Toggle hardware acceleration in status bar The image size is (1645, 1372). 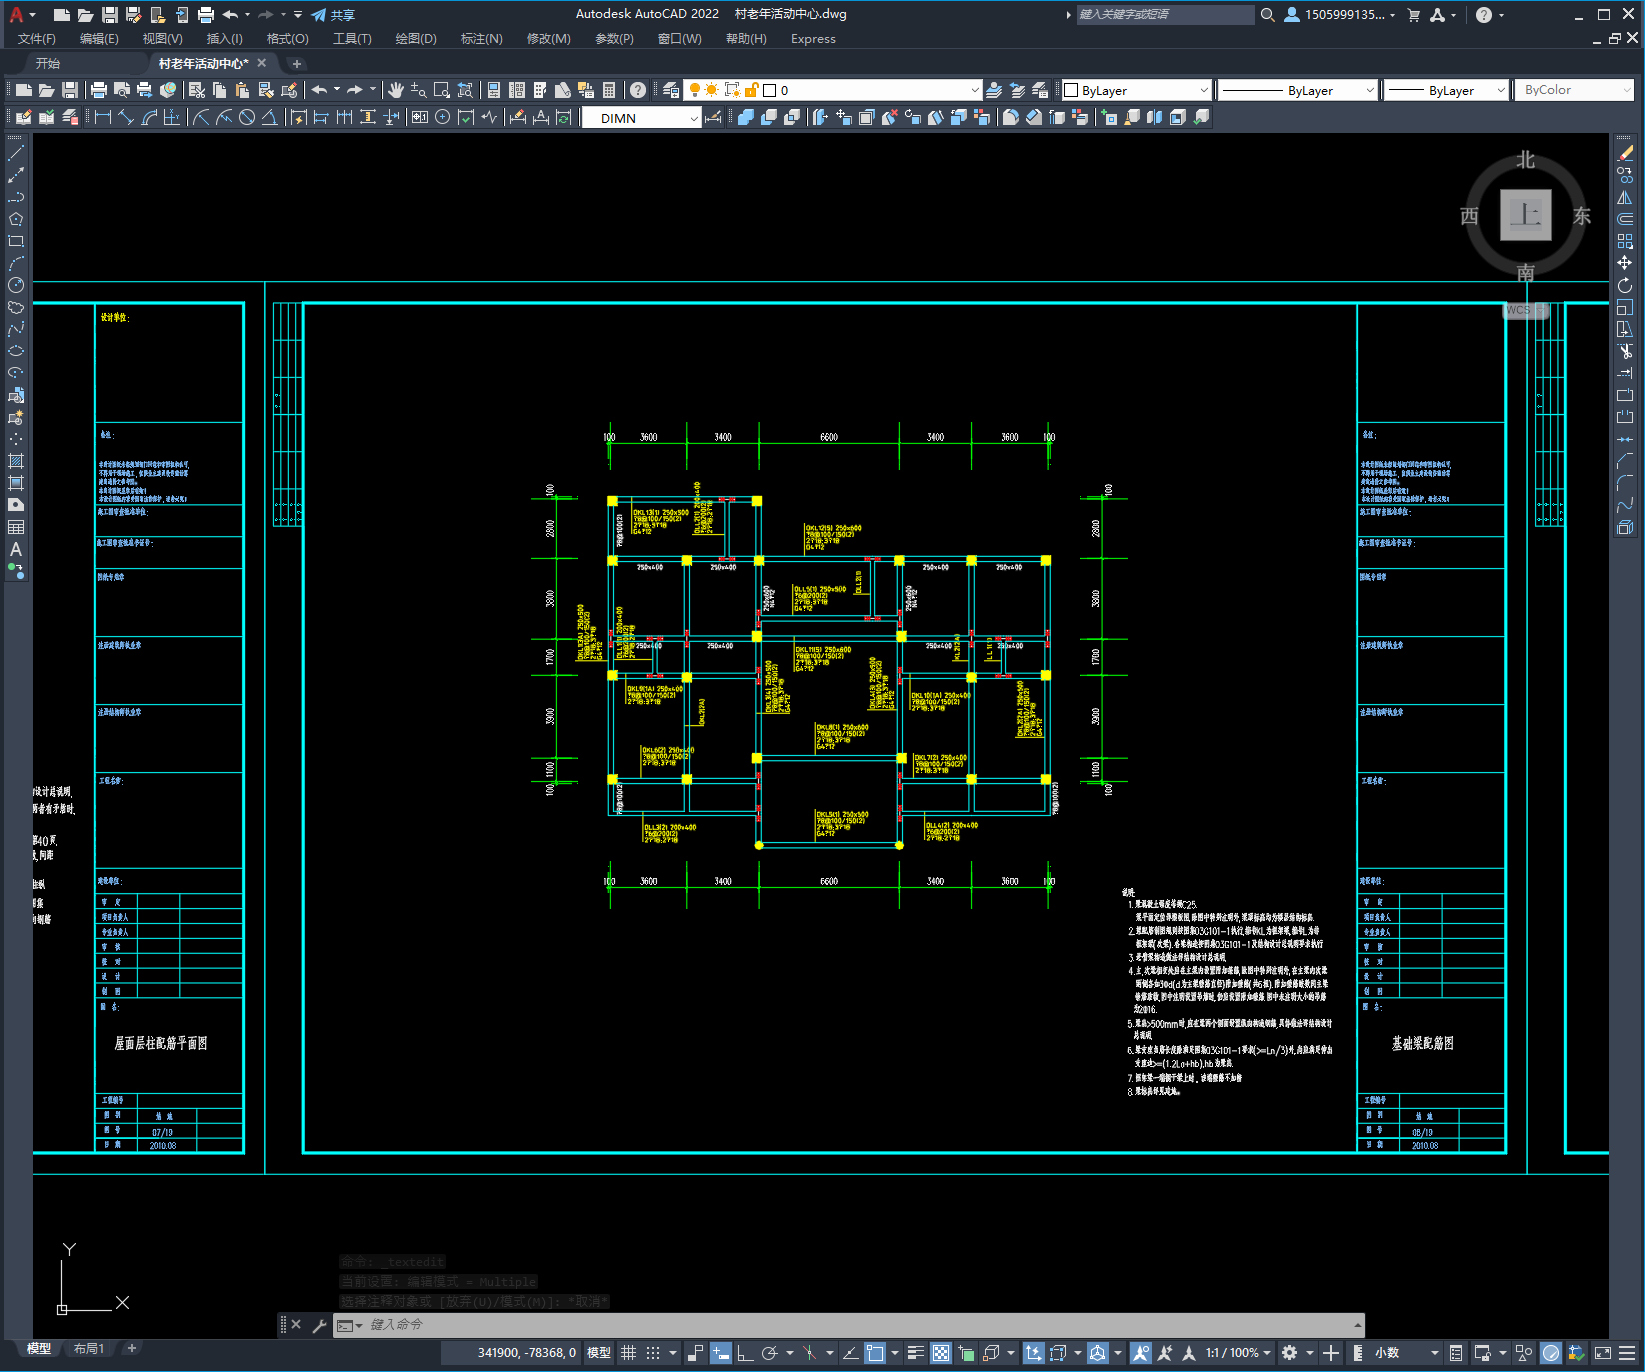[x=1551, y=1352]
